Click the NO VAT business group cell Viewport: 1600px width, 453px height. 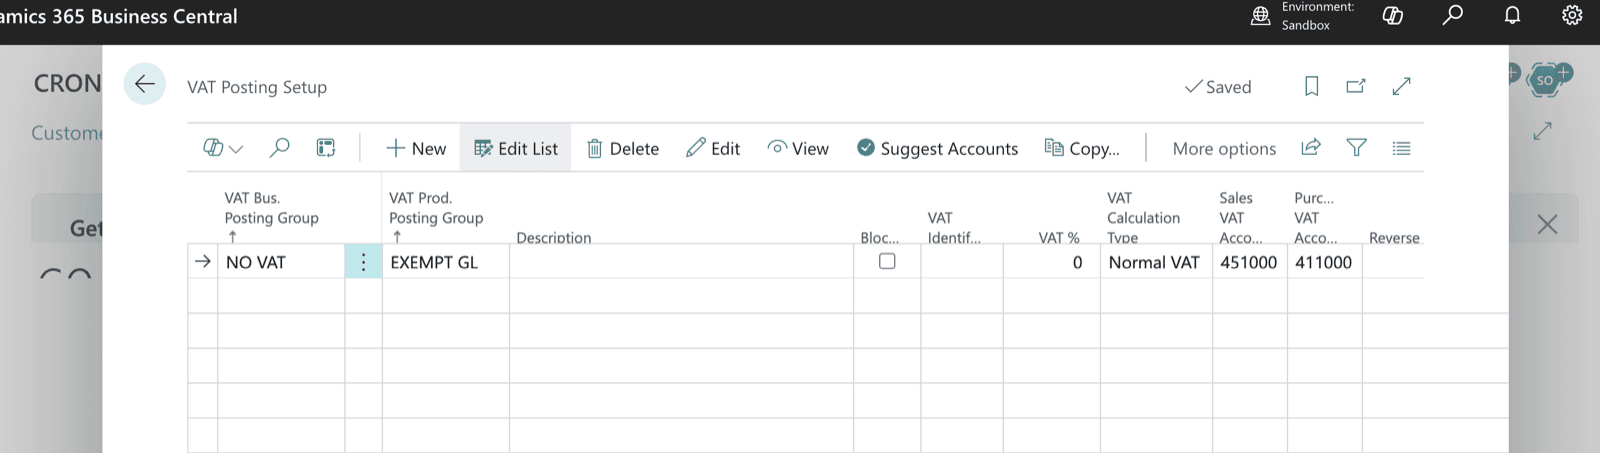(x=282, y=262)
